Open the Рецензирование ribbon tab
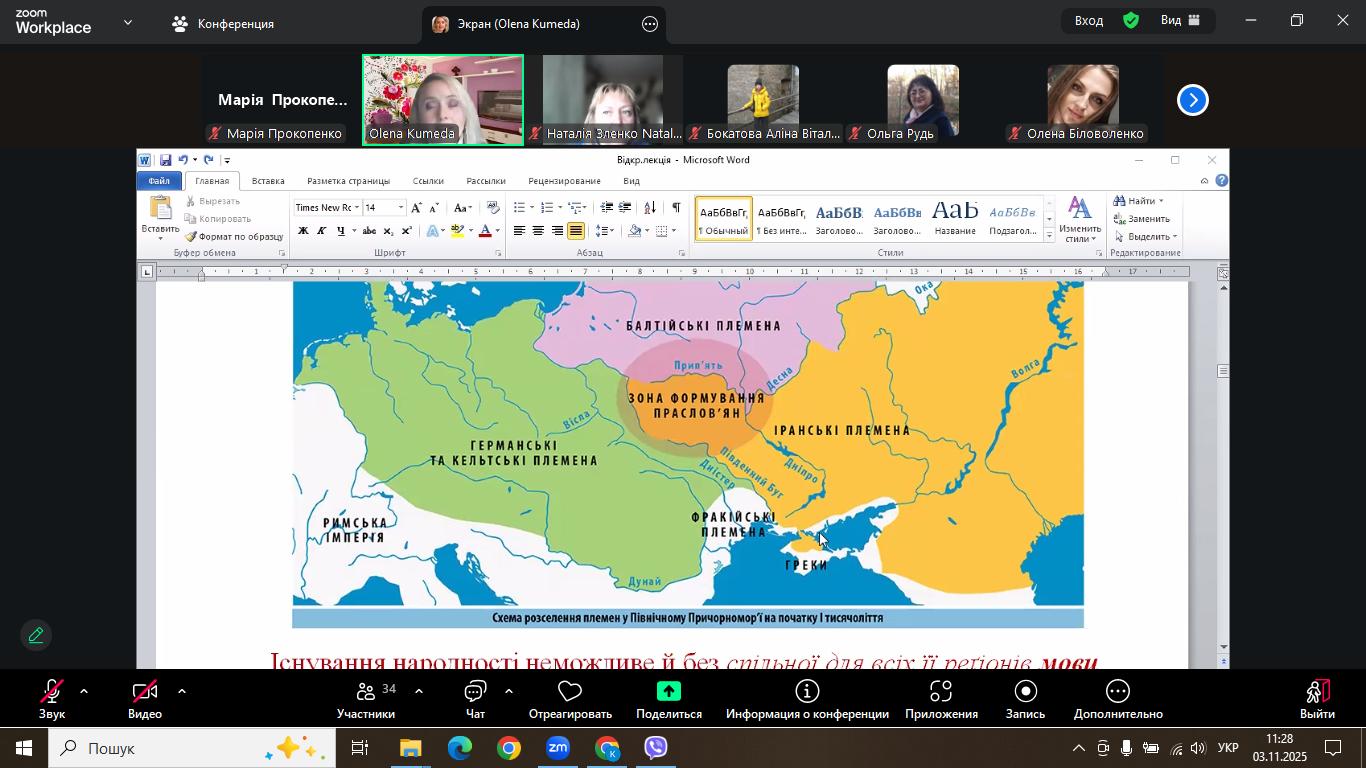Viewport: 1366px width, 768px height. pyautogui.click(x=564, y=181)
